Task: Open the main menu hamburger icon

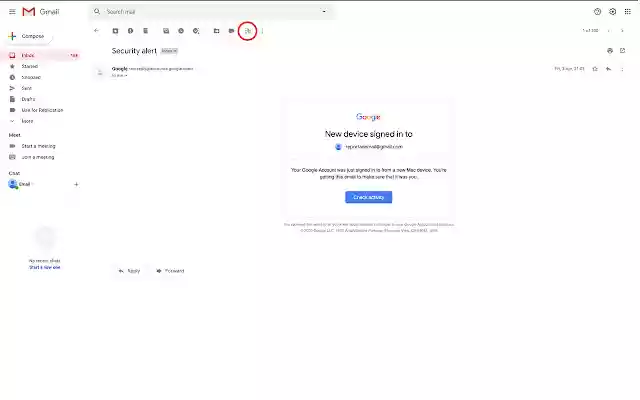Action: (x=12, y=12)
